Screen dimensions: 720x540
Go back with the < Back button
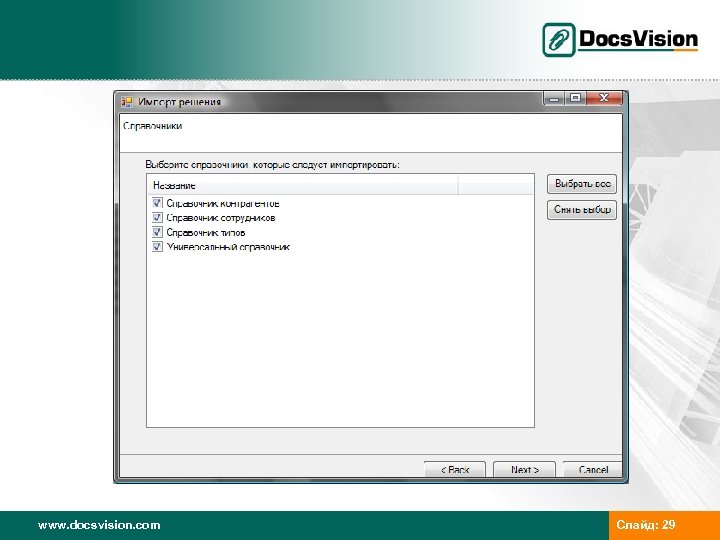click(x=455, y=469)
